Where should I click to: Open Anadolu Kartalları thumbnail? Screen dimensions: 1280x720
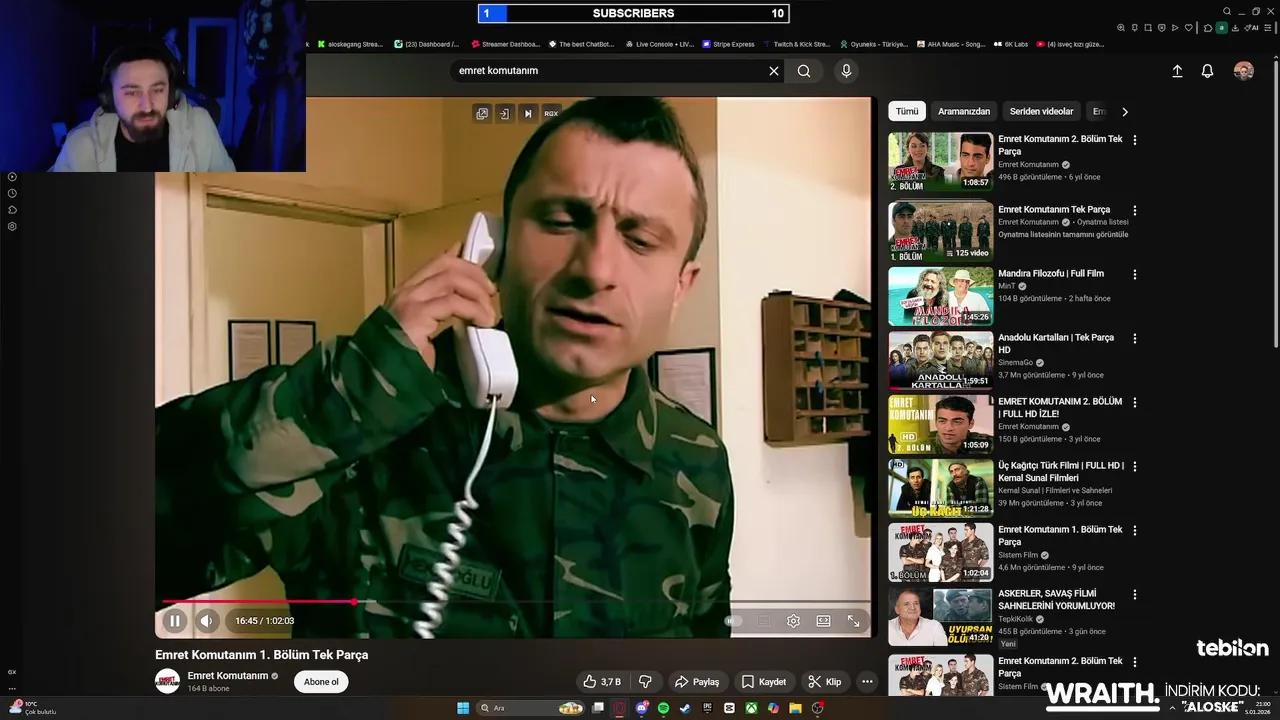pos(941,360)
